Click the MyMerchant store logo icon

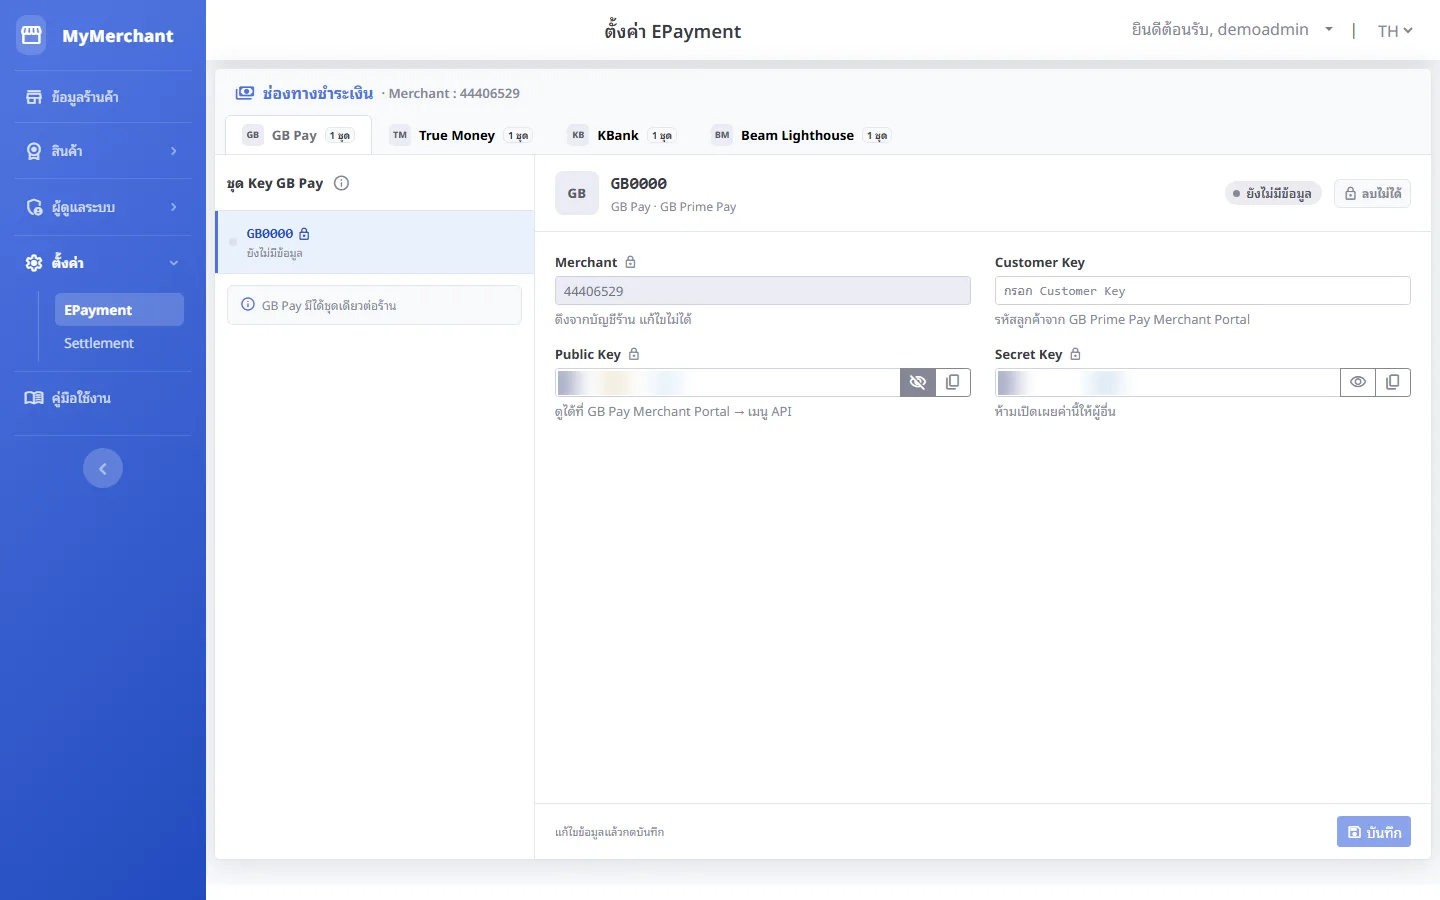click(x=31, y=35)
